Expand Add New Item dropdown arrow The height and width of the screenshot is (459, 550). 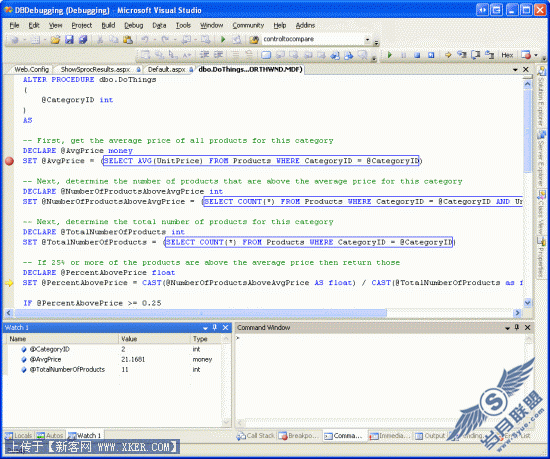45,40
